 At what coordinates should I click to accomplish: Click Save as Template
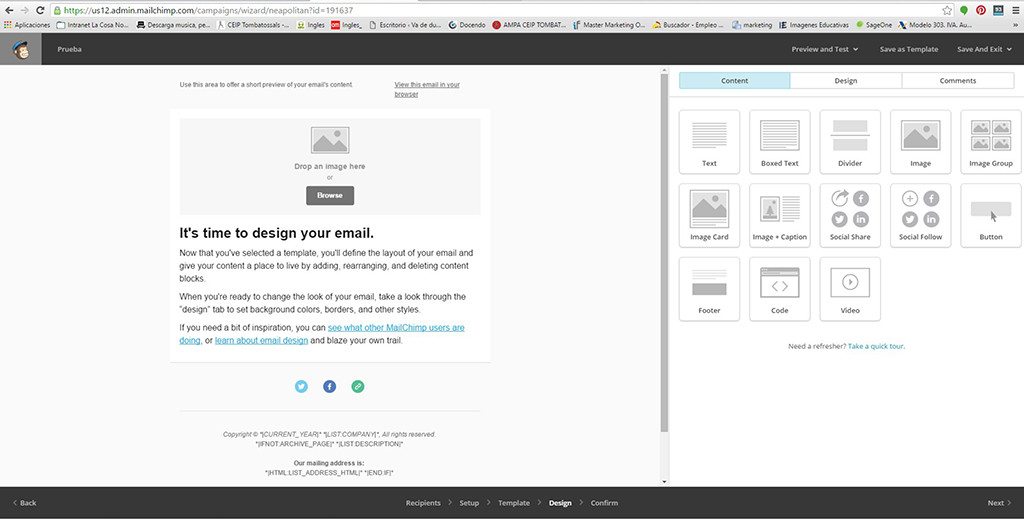point(909,49)
